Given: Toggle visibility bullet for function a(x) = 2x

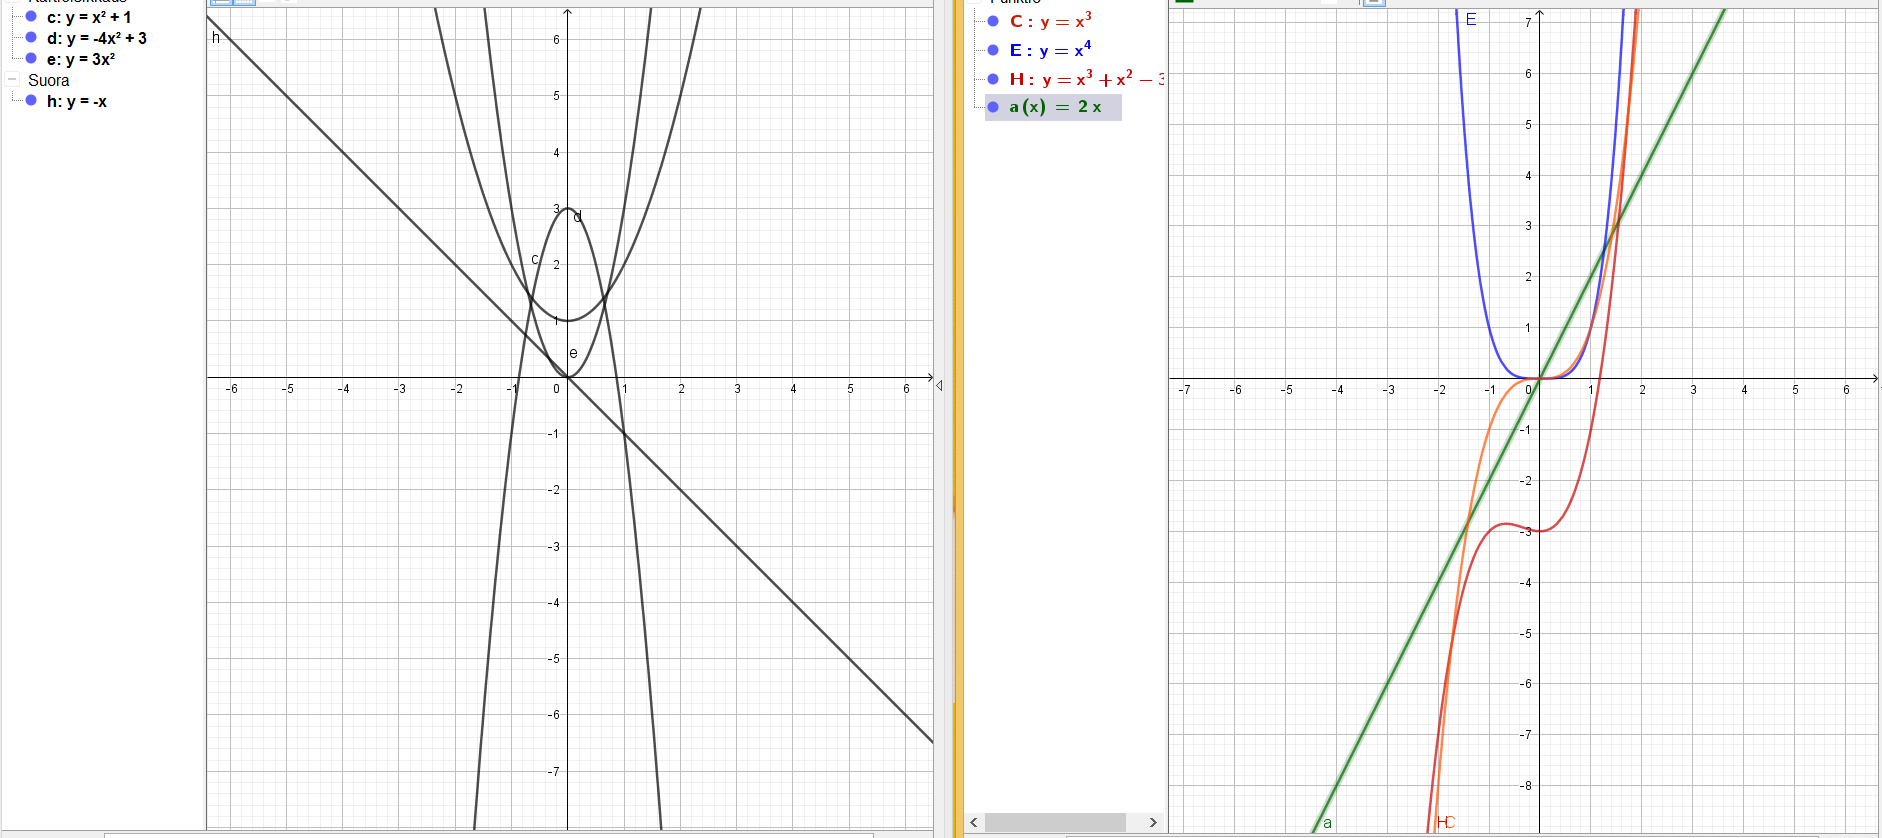Looking at the screenshot, I should pyautogui.click(x=993, y=107).
